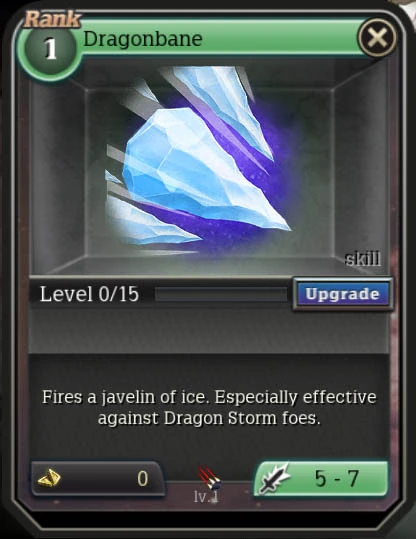Viewport: 416px width, 539px height.
Task: Tap the cost value 0 field
Action: coord(143,478)
